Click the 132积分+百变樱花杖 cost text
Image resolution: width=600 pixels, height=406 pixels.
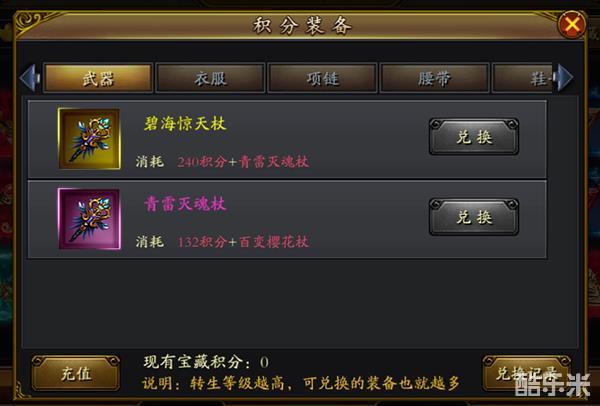point(243,242)
